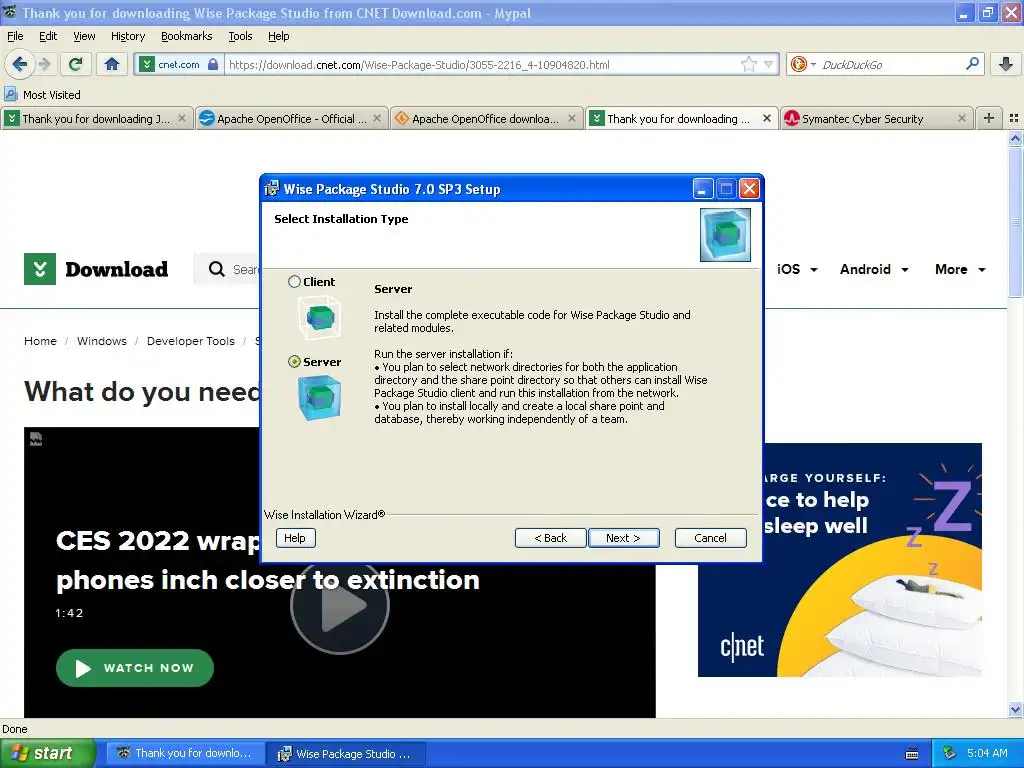
Task: Open the browser Help menu
Action: (x=278, y=36)
